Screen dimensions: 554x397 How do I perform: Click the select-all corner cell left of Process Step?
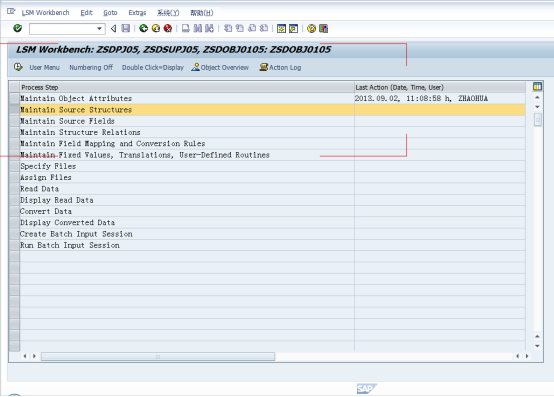pyautogui.click(x=14, y=87)
